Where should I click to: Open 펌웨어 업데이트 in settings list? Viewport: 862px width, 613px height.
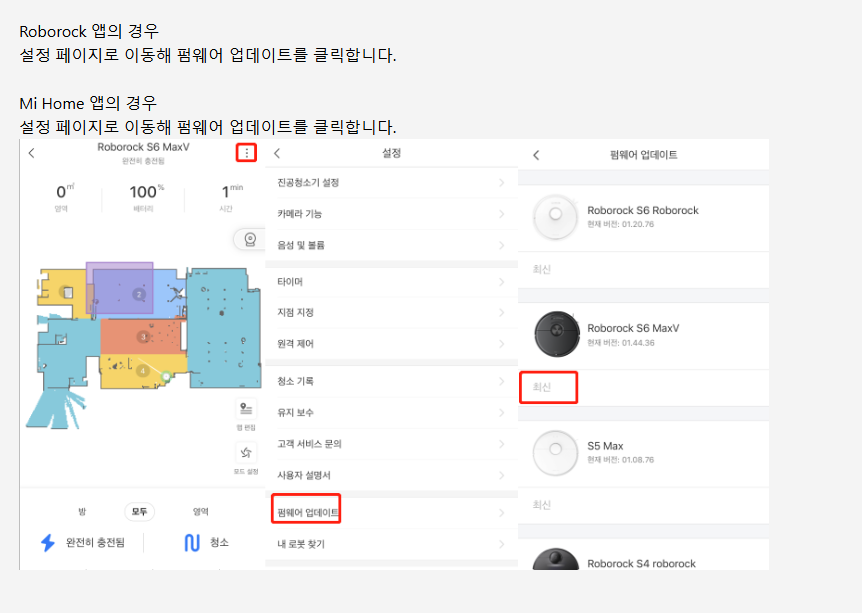click(x=391, y=513)
